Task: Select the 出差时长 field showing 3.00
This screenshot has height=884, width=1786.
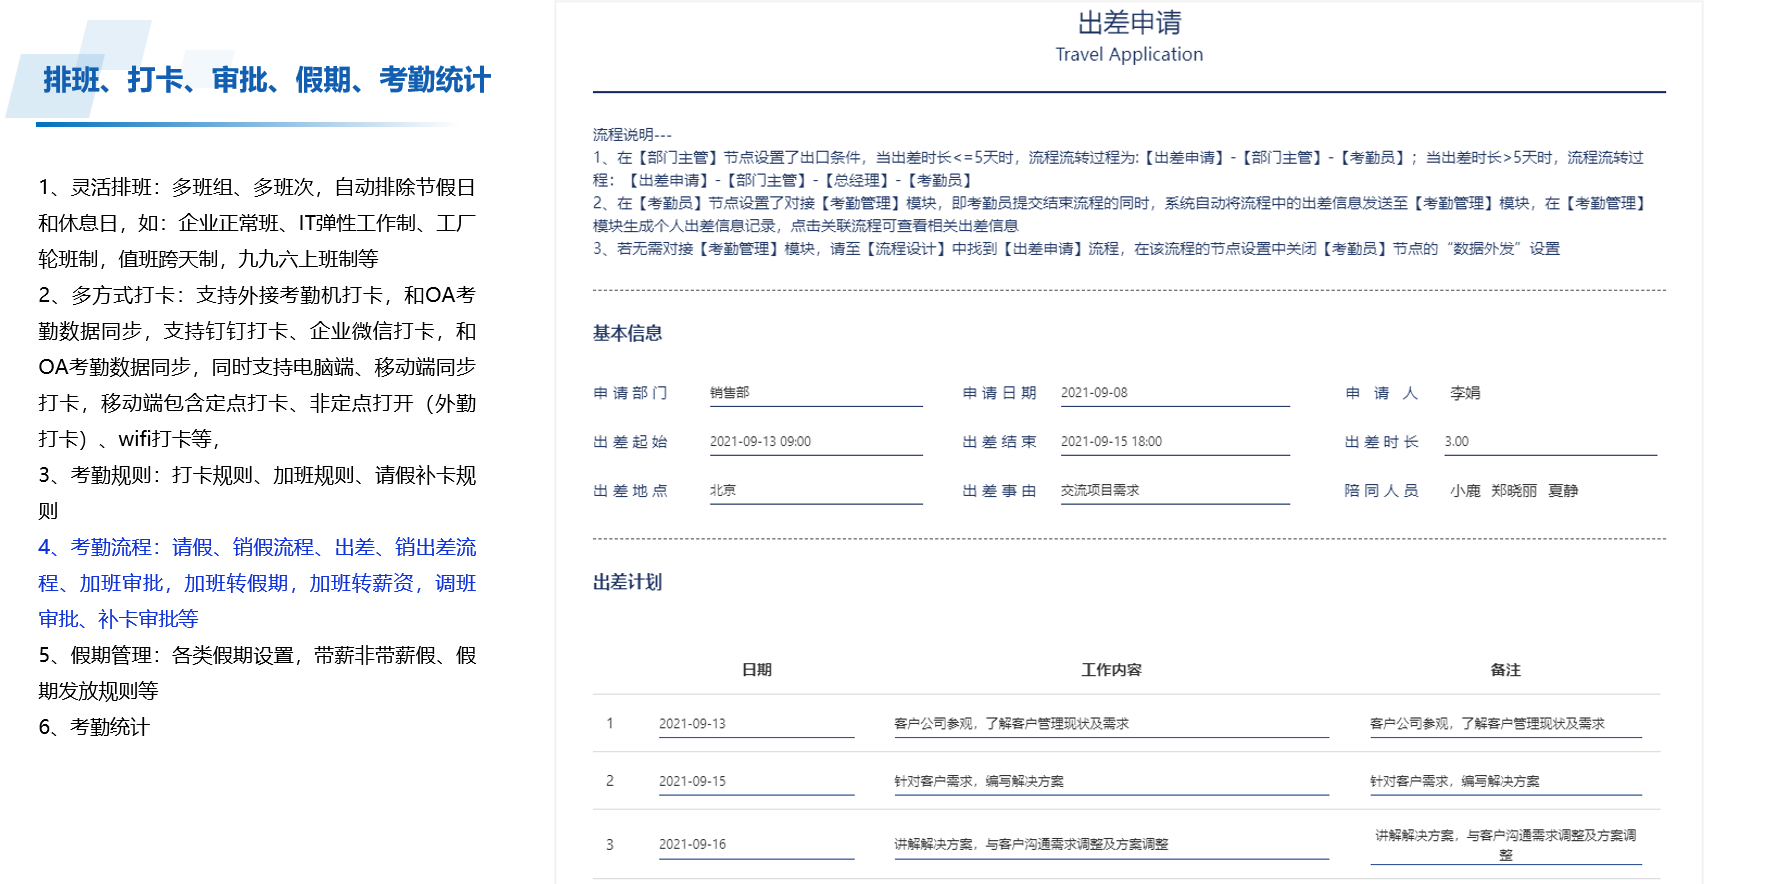Action: tap(1551, 442)
